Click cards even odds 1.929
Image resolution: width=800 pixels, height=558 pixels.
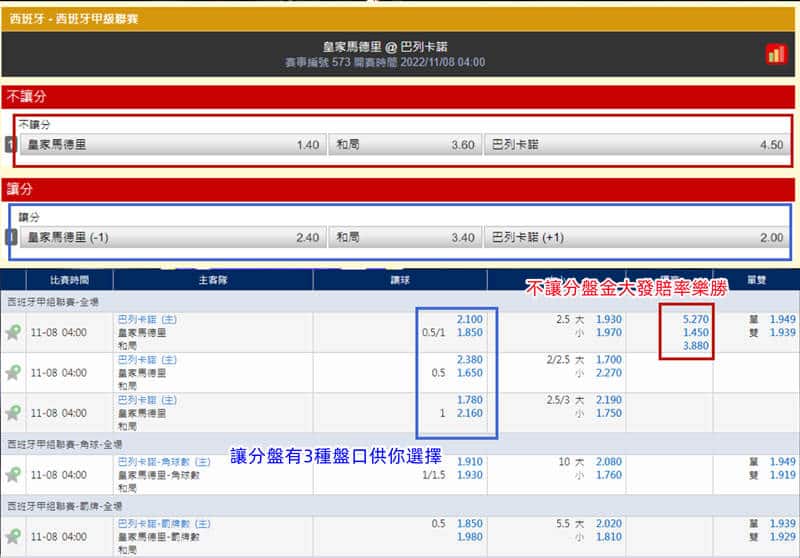782,537
